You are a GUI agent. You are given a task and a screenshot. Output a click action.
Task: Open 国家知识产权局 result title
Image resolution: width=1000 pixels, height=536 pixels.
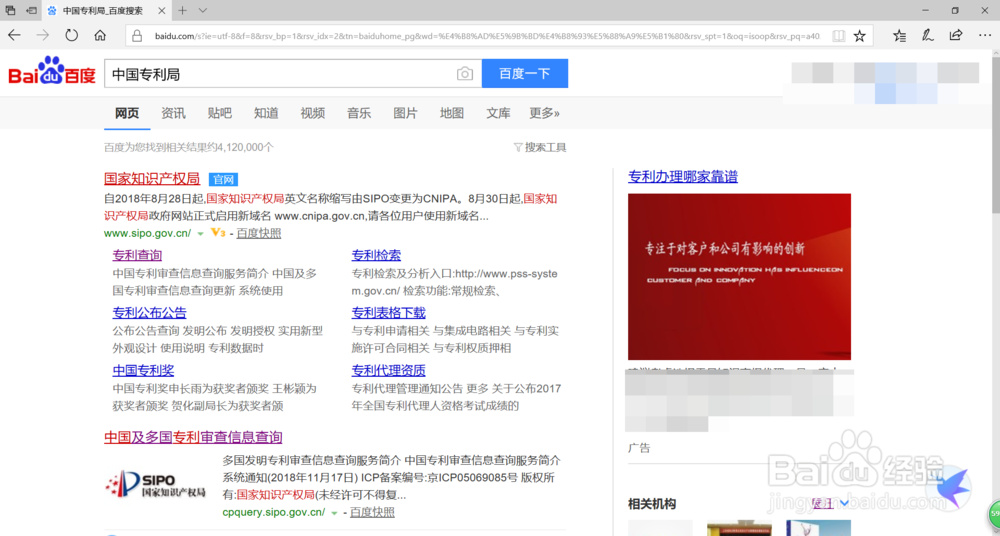point(152,179)
